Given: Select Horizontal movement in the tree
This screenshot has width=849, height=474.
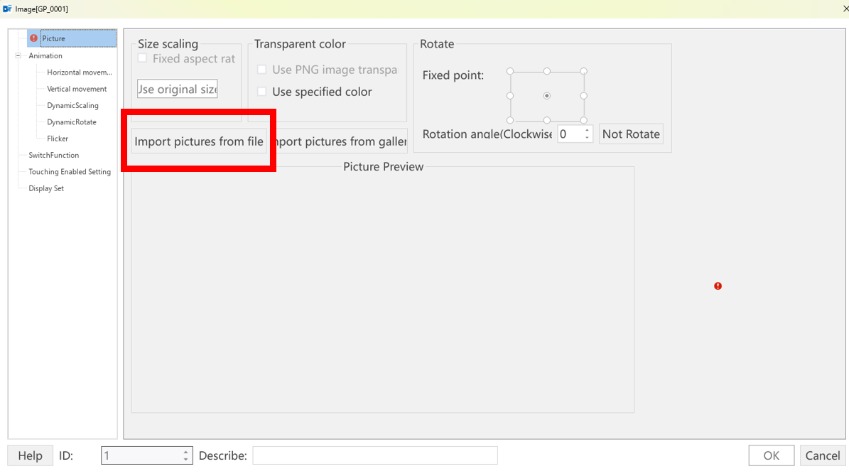Looking at the screenshot, I should [80, 72].
